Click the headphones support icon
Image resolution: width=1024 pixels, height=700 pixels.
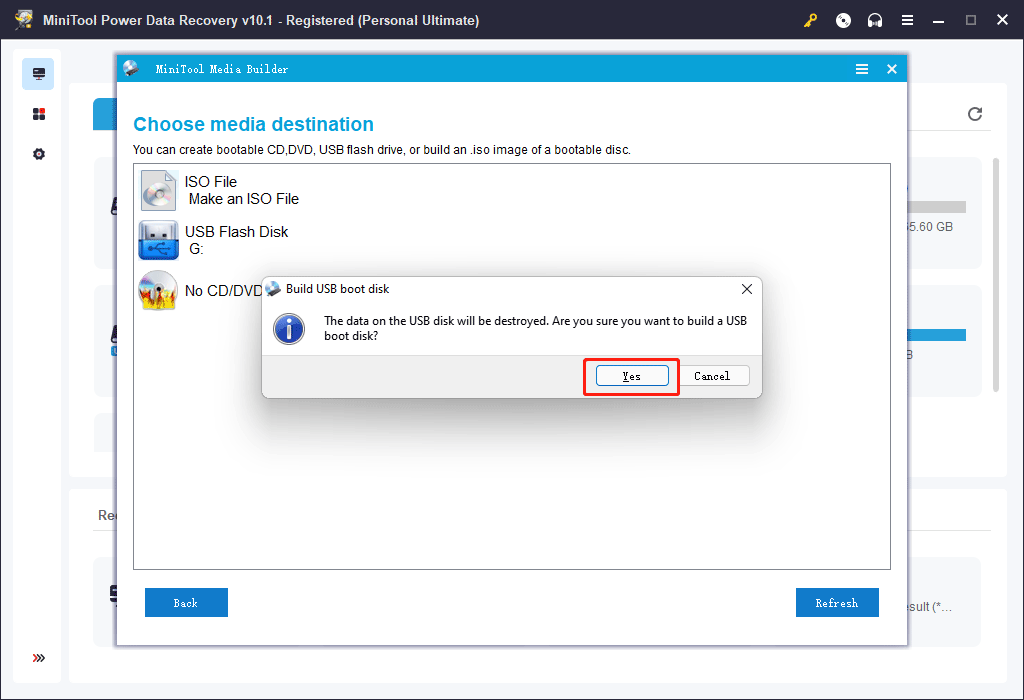coord(875,20)
